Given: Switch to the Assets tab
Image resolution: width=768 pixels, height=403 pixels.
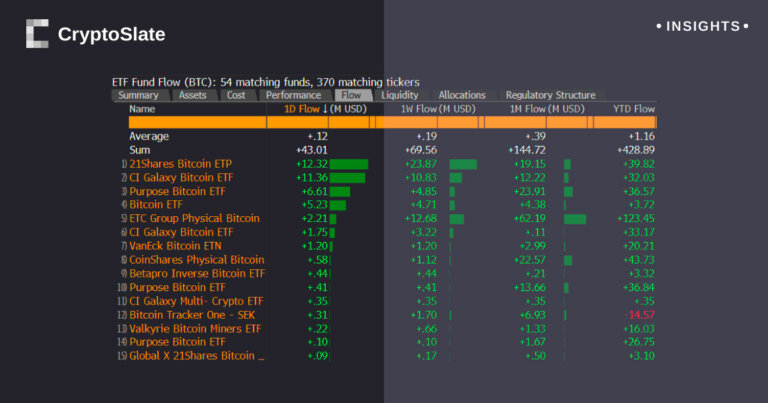Looking at the screenshot, I should 192,95.
